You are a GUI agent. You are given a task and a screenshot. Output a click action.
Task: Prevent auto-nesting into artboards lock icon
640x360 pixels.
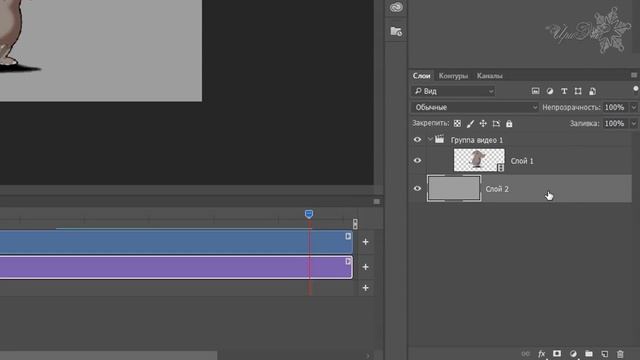pyautogui.click(x=496, y=123)
